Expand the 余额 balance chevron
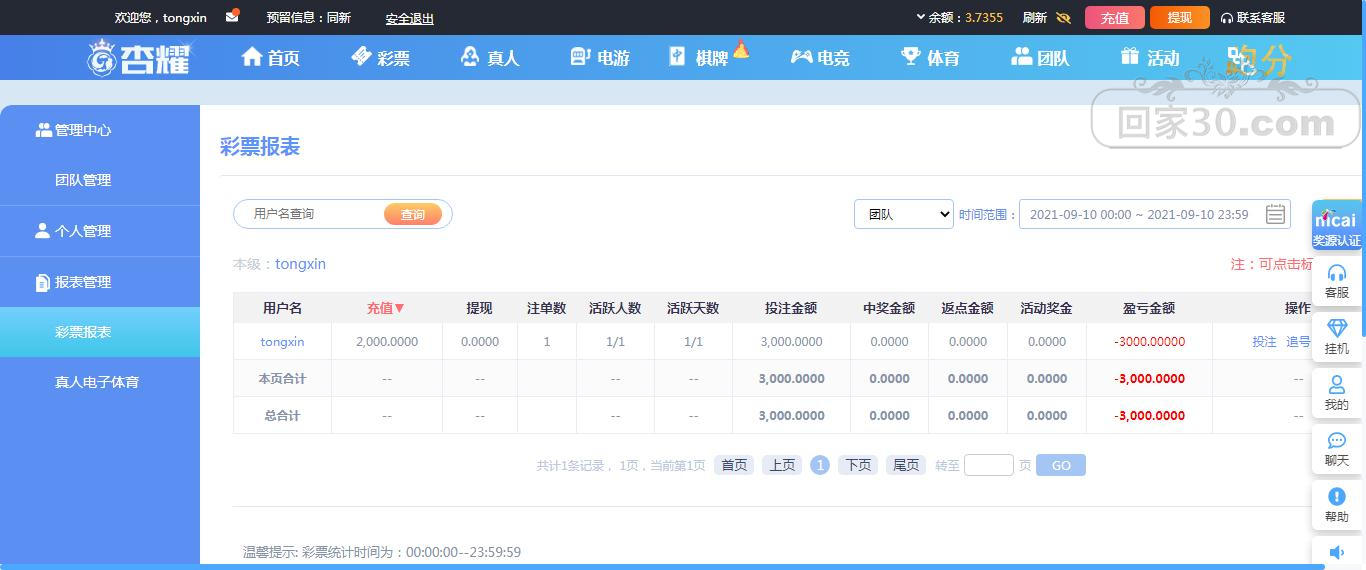Viewport: 1366px width, 570px height. [921, 17]
